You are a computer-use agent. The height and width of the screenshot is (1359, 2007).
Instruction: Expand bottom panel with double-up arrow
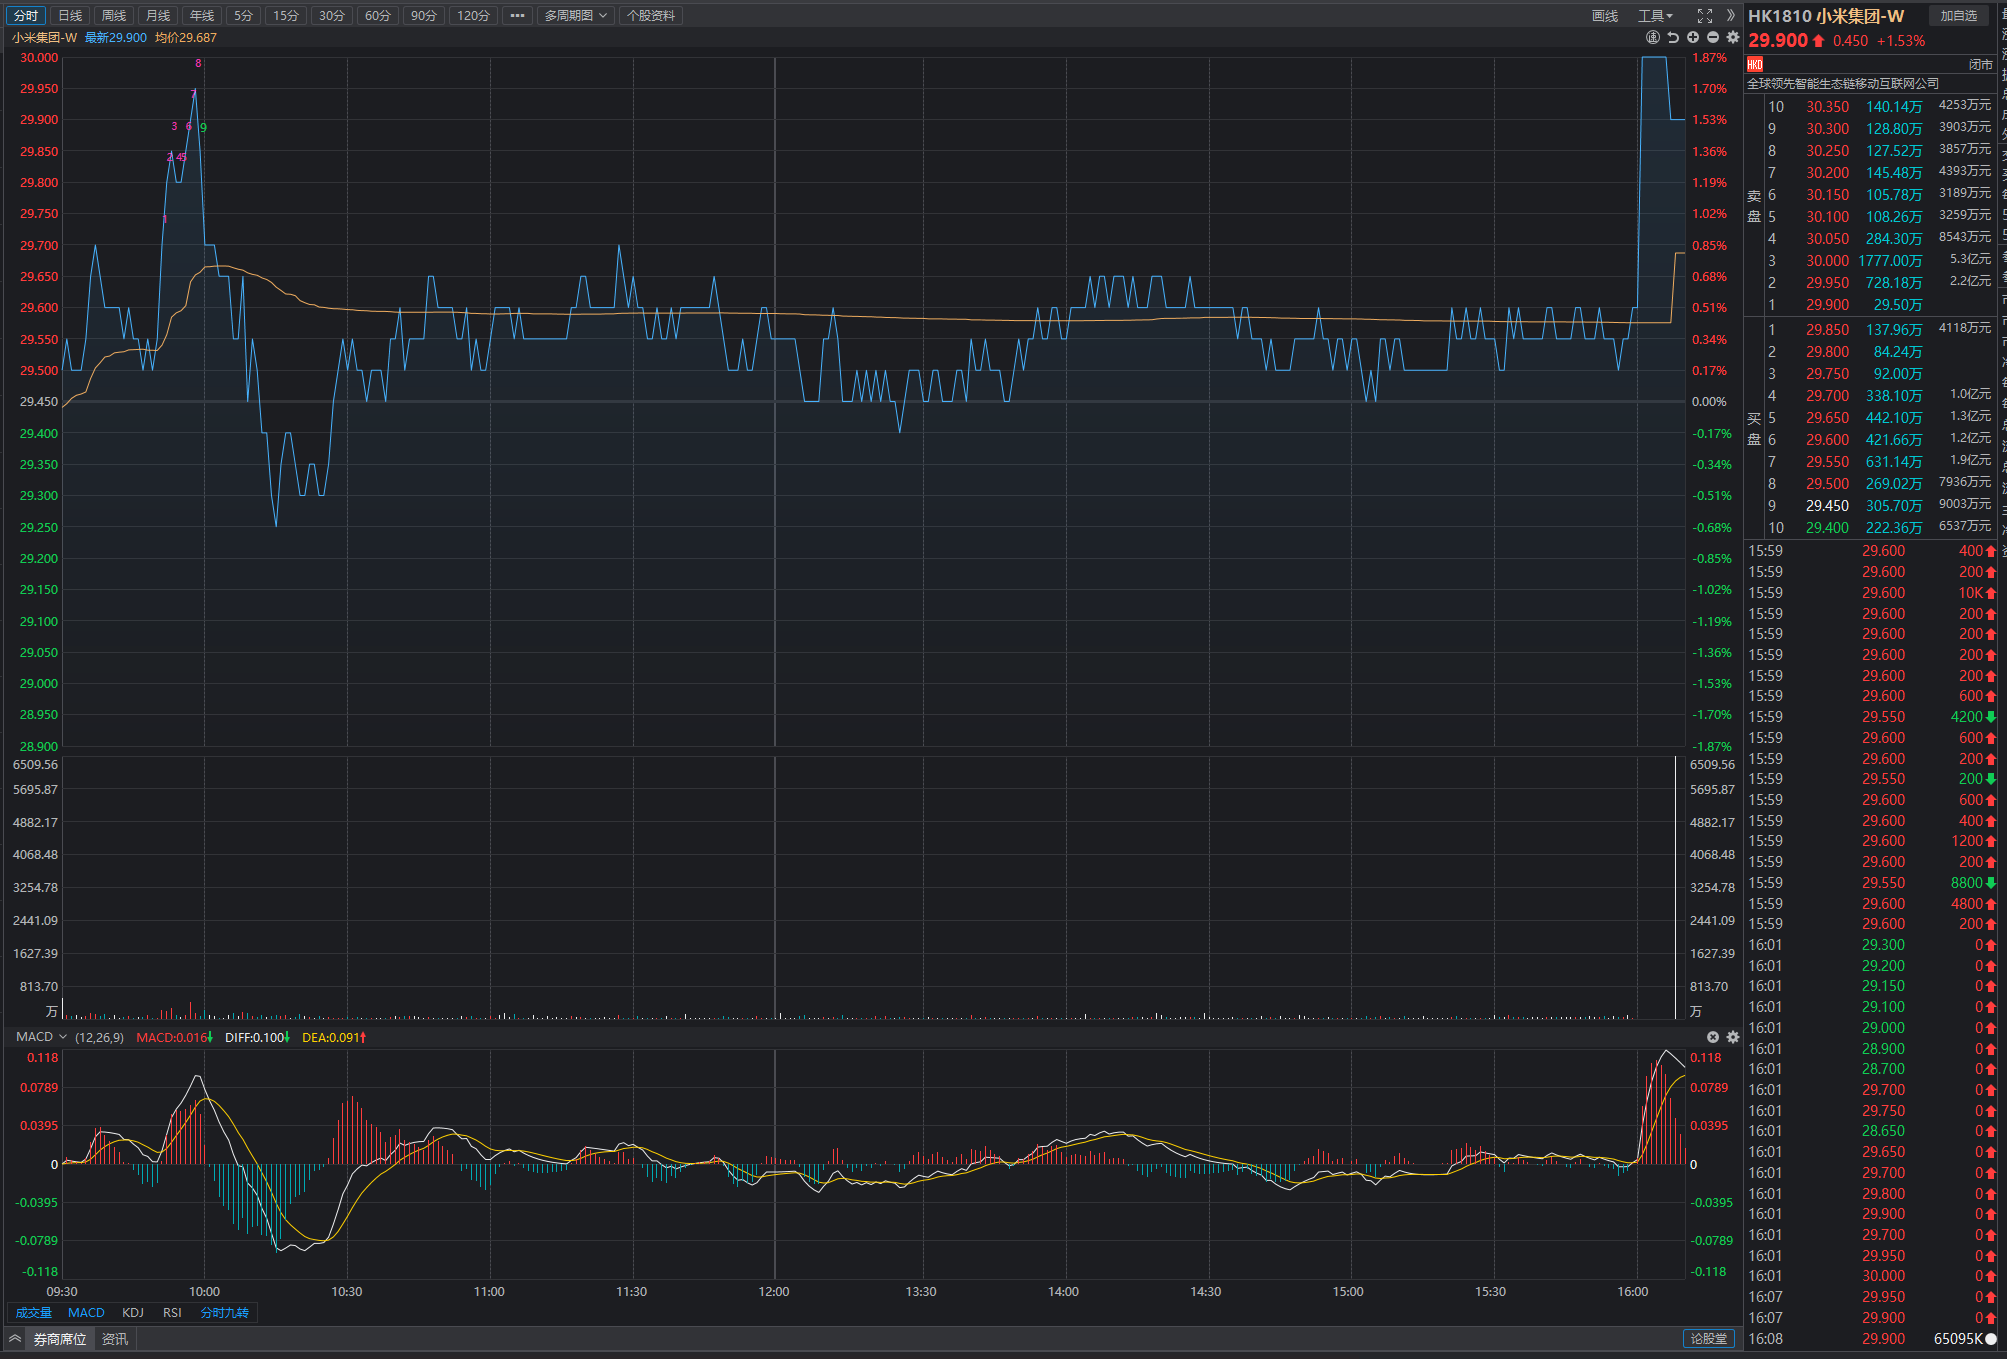[x=15, y=1339]
